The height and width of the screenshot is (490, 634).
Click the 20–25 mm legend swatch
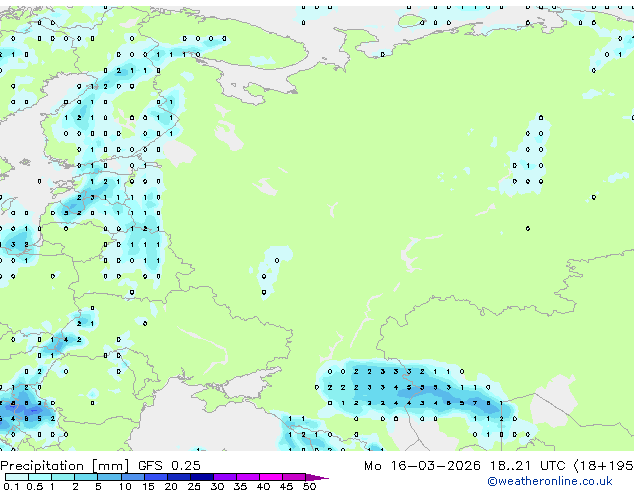click(x=179, y=477)
